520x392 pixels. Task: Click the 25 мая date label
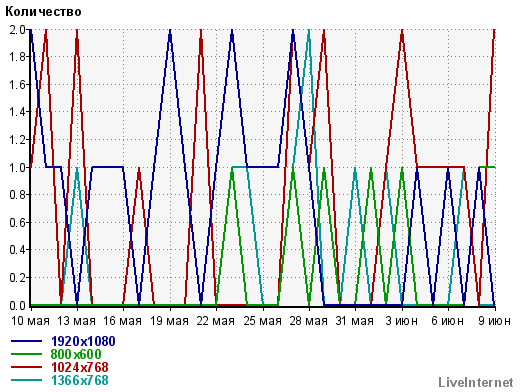(262, 321)
